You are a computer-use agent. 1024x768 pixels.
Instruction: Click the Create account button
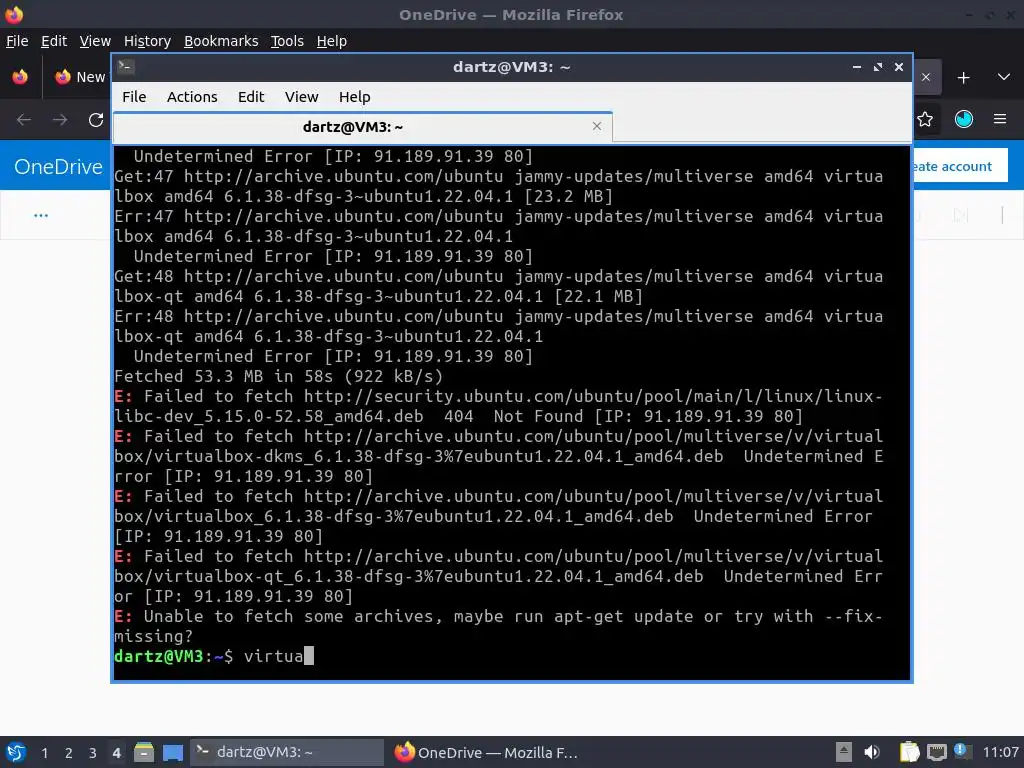960,166
